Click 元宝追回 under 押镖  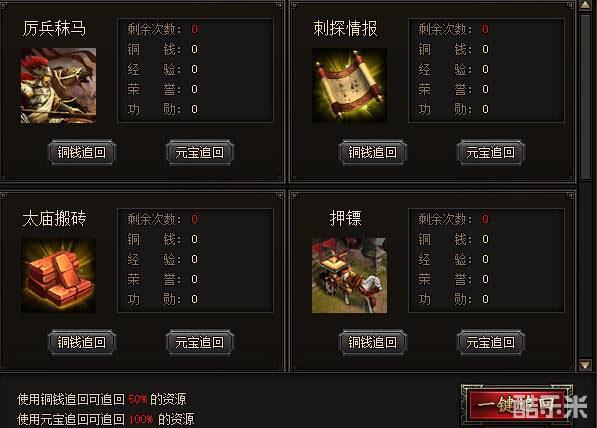(x=491, y=342)
